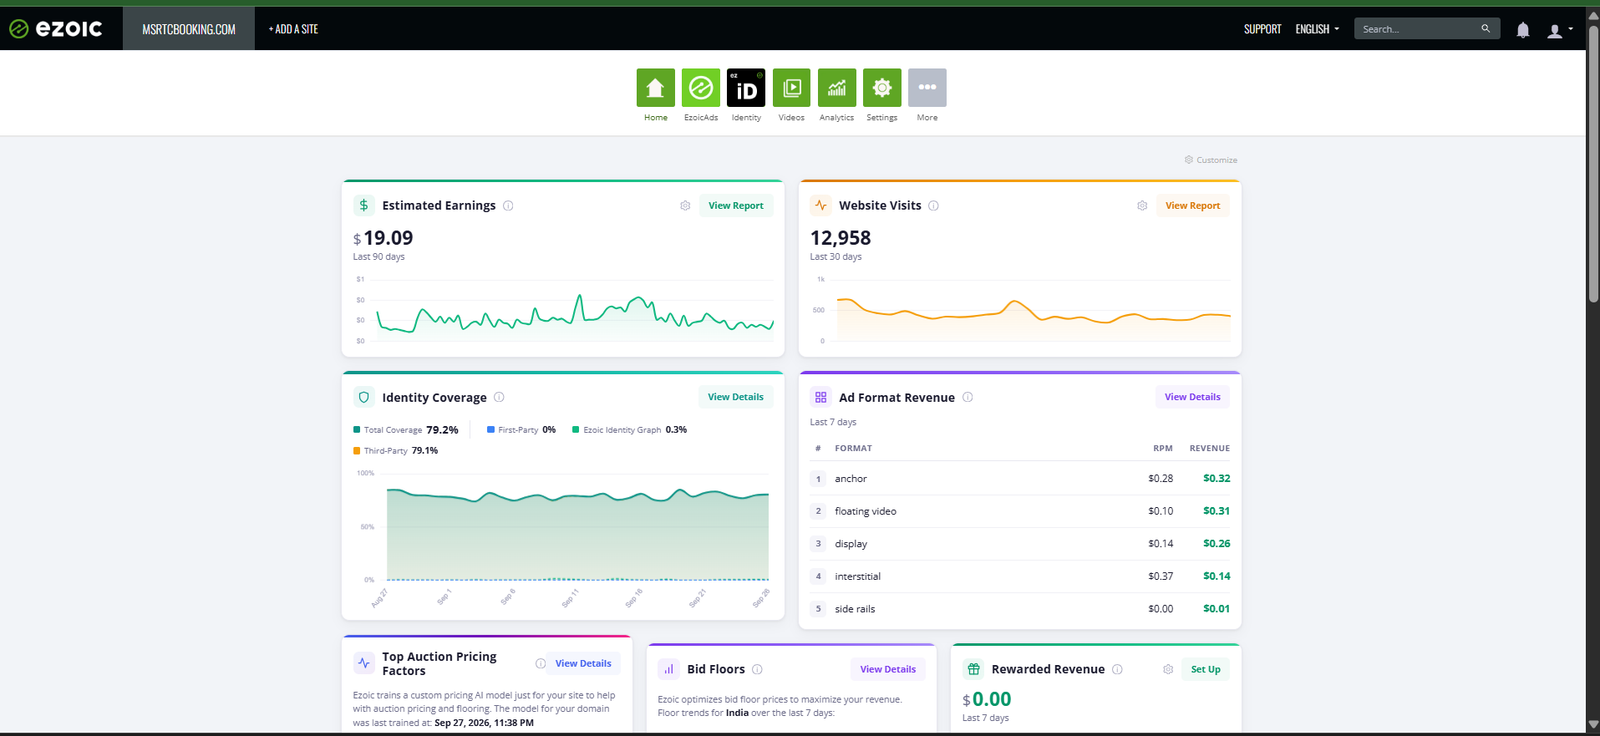This screenshot has height=736, width=1600.
Task: Click Customize dashboard link
Action: click(x=1211, y=160)
